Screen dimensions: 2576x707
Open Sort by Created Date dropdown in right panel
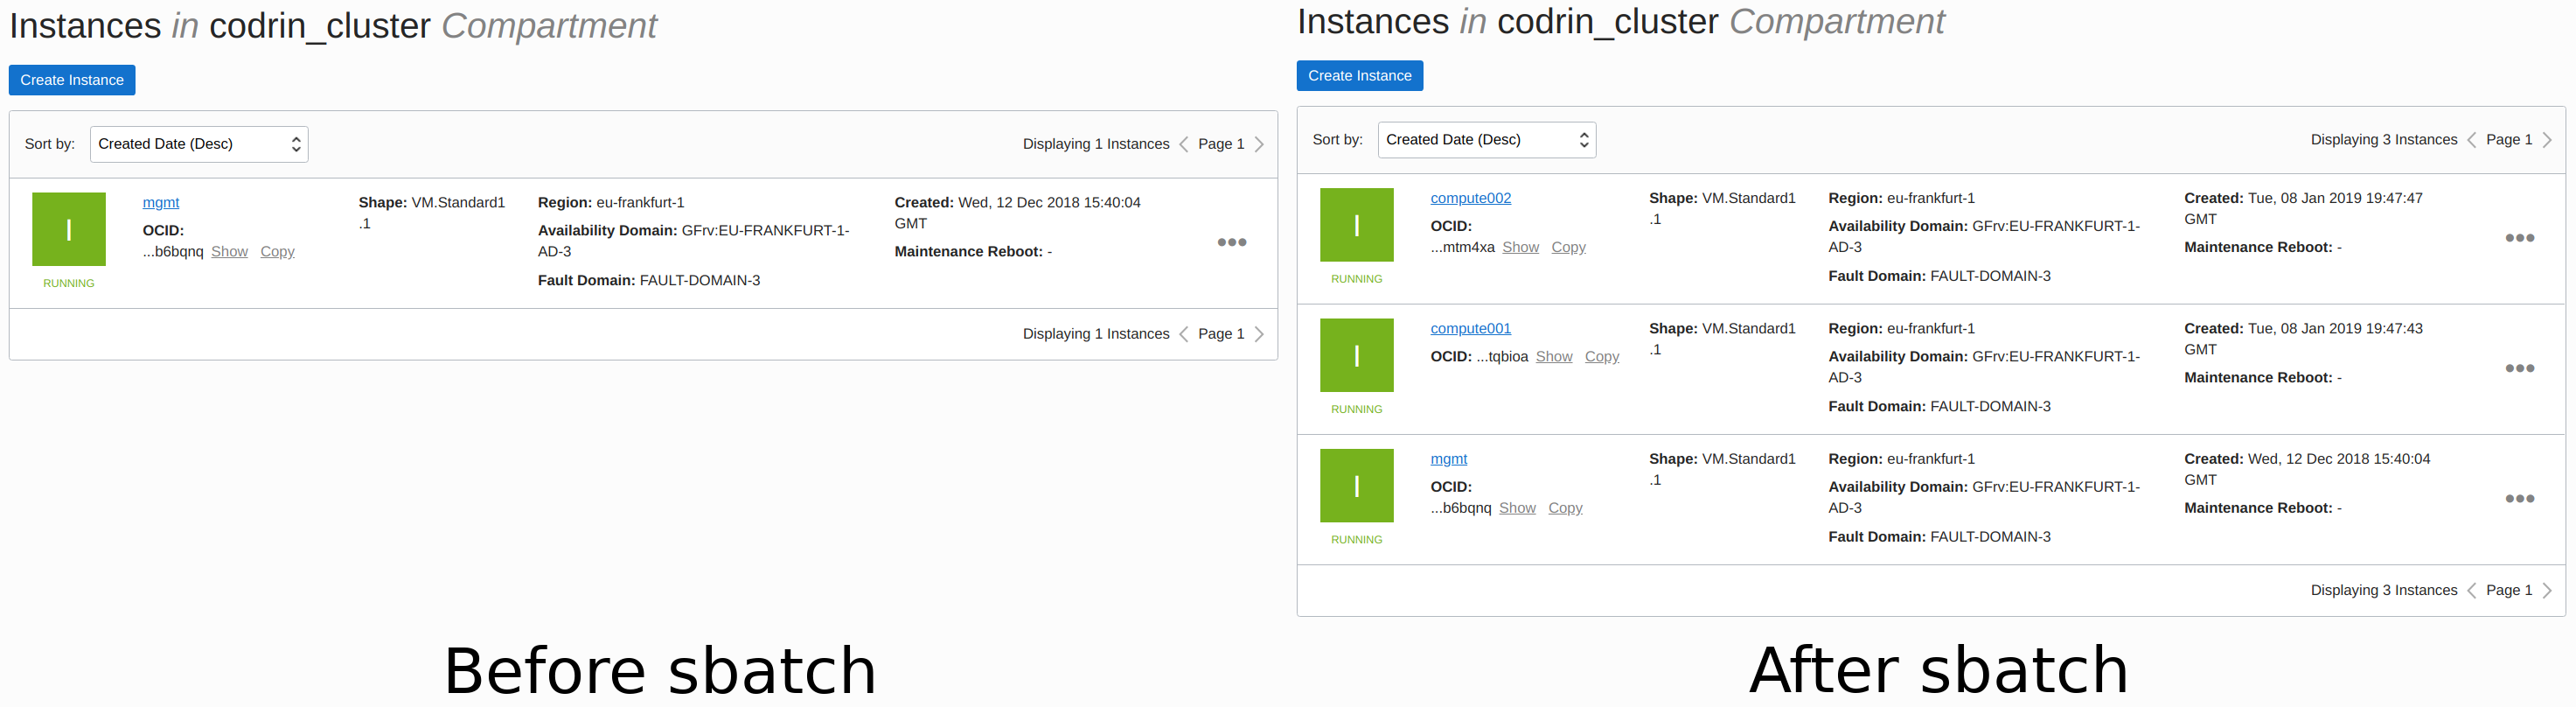tap(1487, 140)
